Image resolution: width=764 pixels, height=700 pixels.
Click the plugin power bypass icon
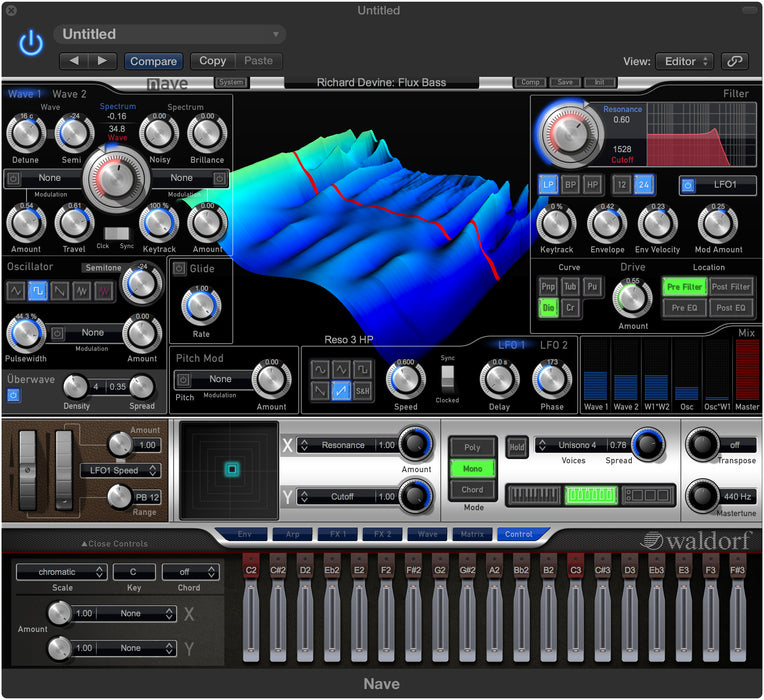(32, 43)
